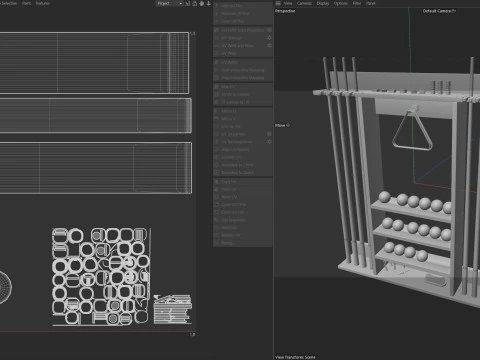Choose the Flip Sequence menu entry
Screen dimensions: 480x360
pyautogui.click(x=243, y=220)
